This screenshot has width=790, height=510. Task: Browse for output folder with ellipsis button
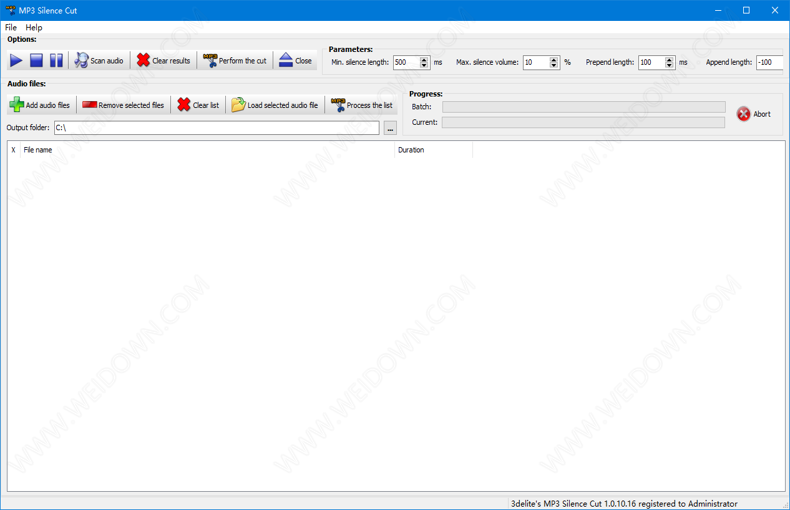click(390, 128)
